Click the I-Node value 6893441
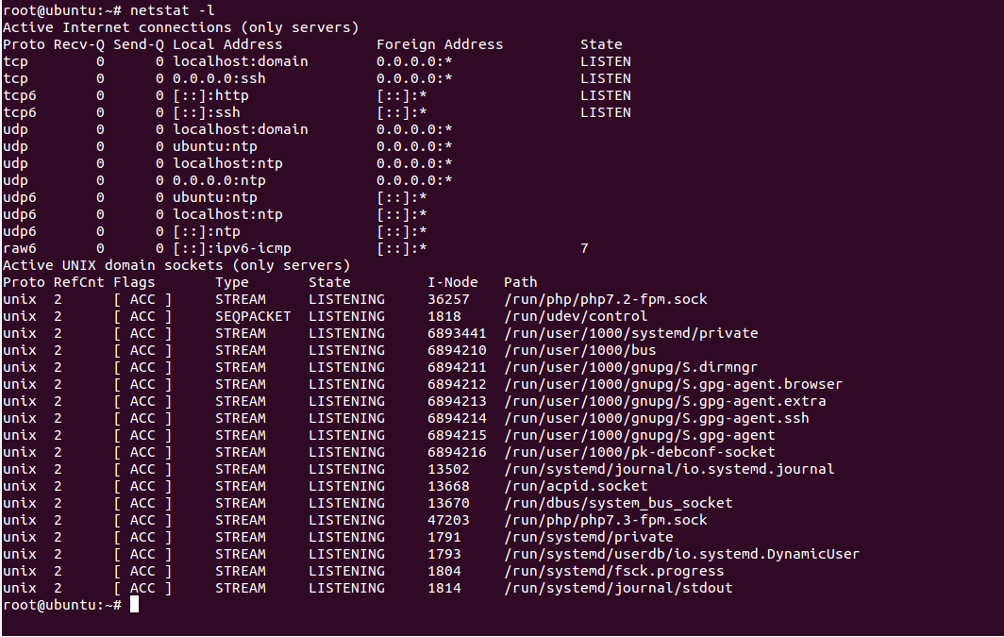Viewport: 1004px width, 637px height. coord(457,333)
